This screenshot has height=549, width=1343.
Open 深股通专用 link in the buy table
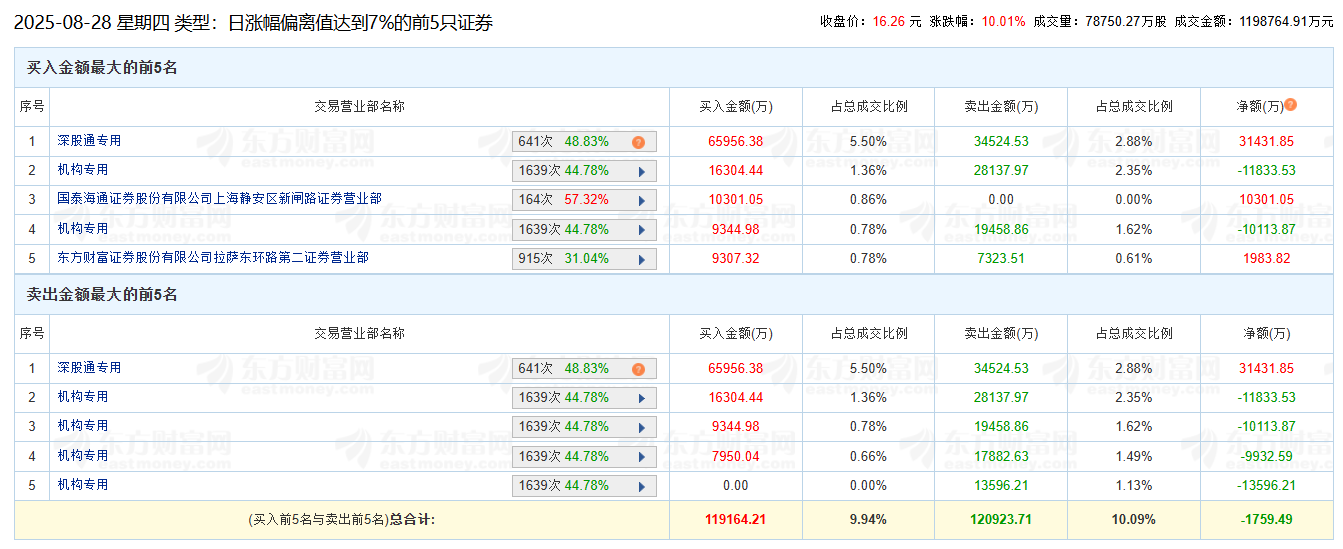pyautogui.click(x=89, y=141)
